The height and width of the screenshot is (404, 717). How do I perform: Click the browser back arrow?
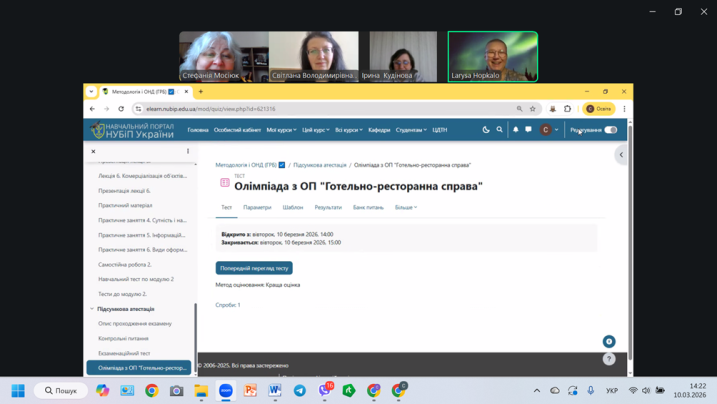pos(92,109)
